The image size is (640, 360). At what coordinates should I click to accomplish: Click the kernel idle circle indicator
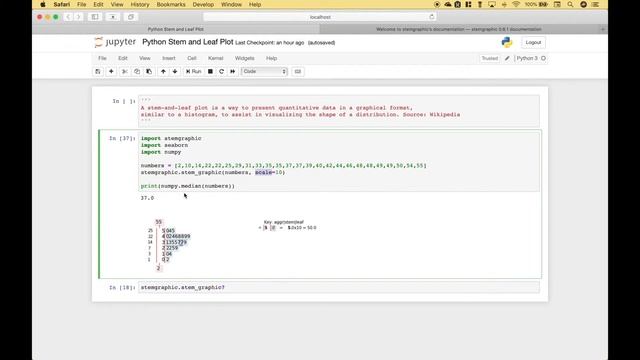click(x=543, y=58)
